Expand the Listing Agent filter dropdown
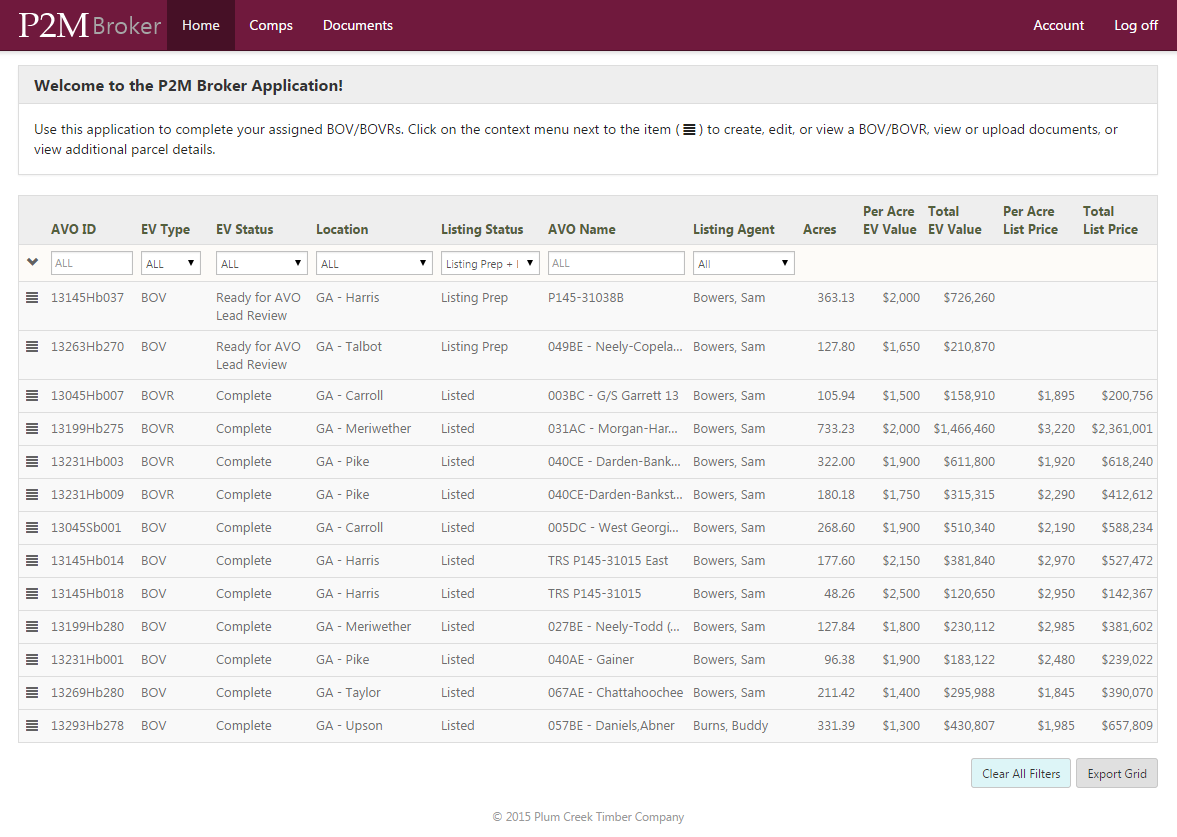Image resolution: width=1177 pixels, height=837 pixels. tap(744, 264)
